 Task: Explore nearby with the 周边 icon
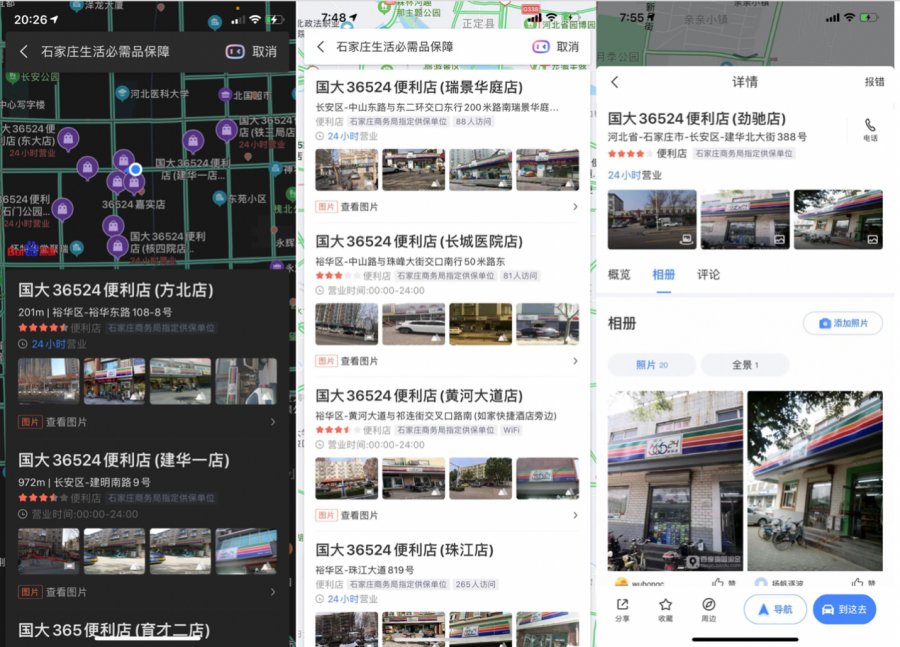[708, 610]
